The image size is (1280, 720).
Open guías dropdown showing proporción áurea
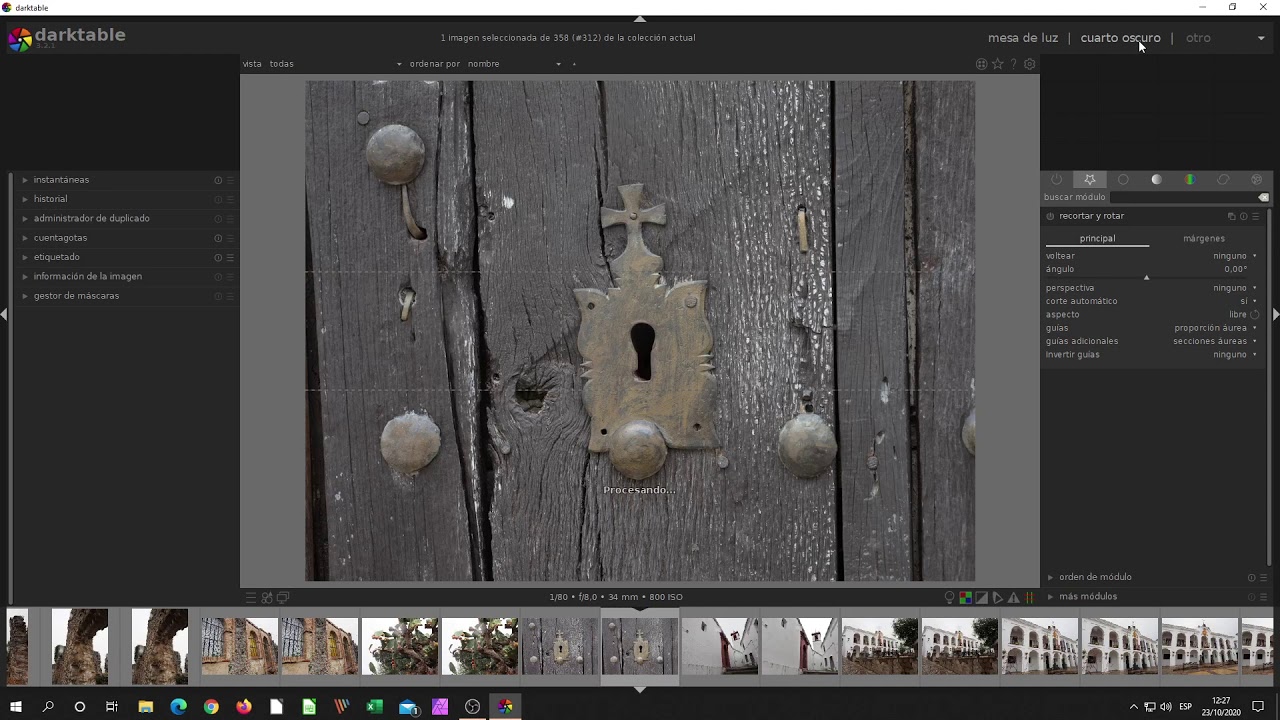[1153, 328]
